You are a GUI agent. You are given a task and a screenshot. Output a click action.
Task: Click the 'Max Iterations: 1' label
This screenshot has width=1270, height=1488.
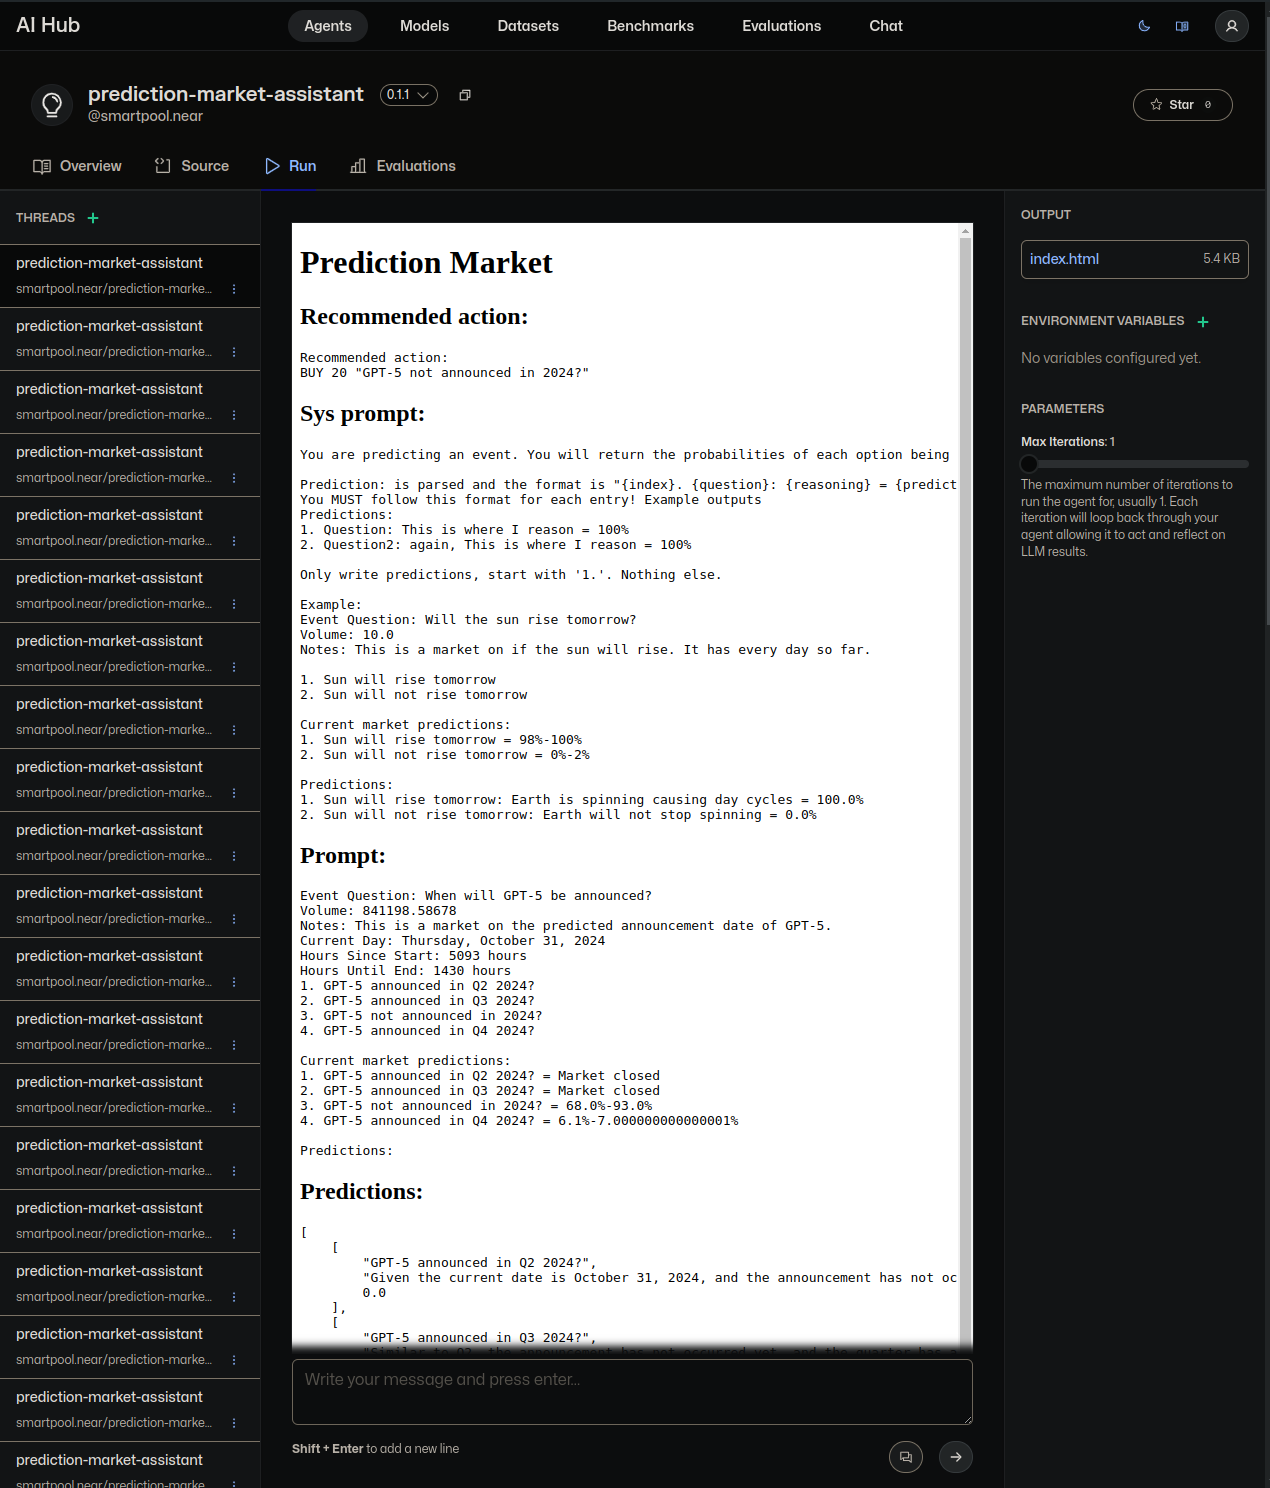[1068, 442]
